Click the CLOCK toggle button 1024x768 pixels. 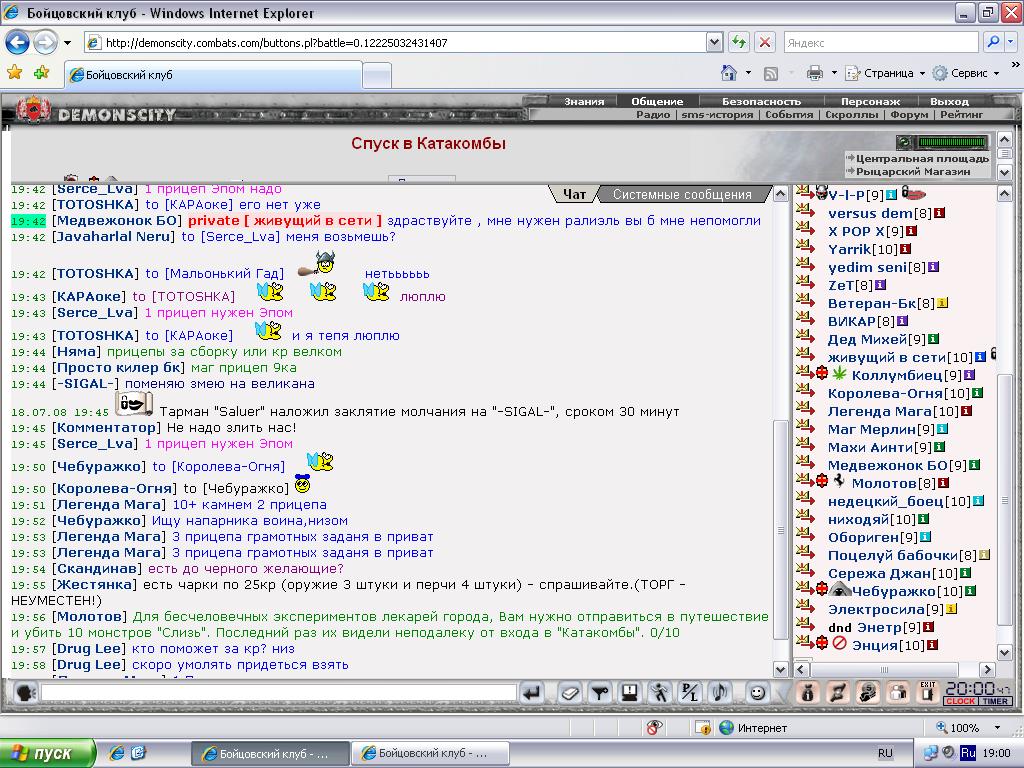(961, 701)
